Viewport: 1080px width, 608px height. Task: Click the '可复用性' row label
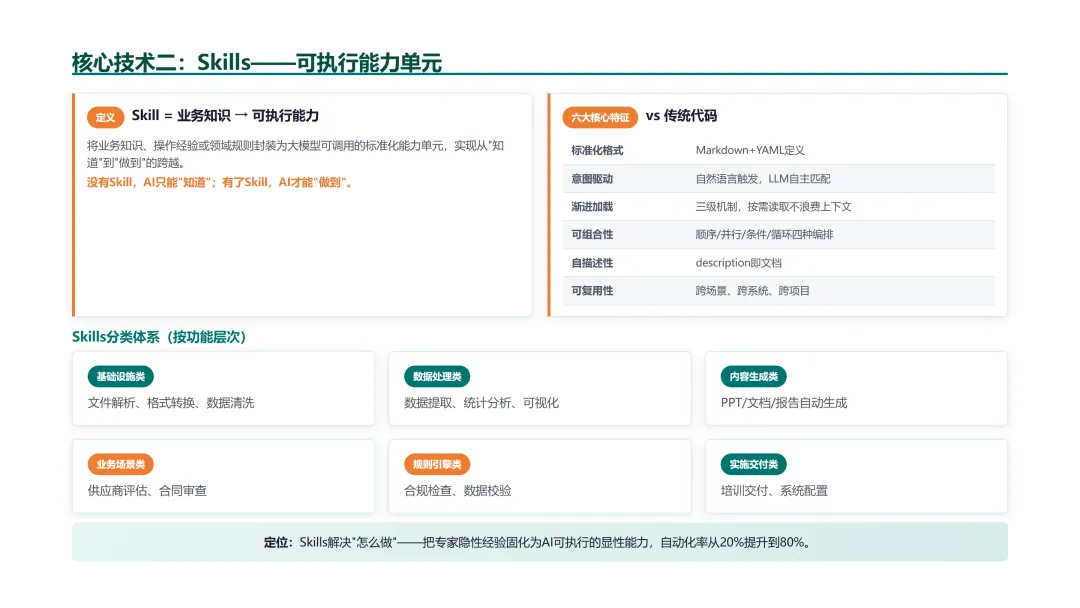[592, 291]
